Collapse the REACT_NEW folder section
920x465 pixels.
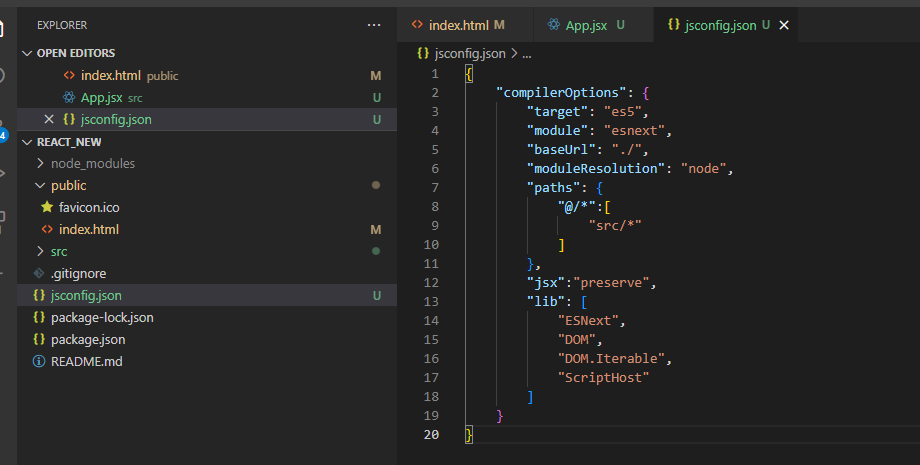click(x=207, y=142)
